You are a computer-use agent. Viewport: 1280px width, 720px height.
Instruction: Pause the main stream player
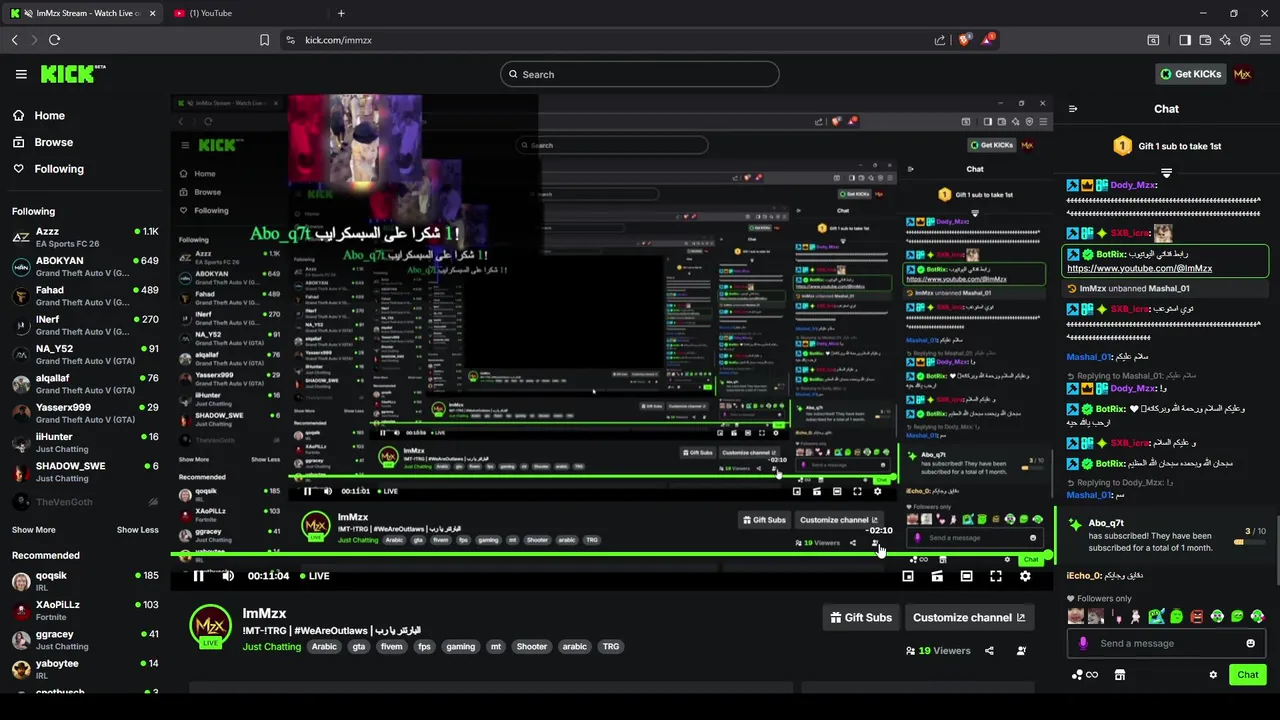point(199,576)
